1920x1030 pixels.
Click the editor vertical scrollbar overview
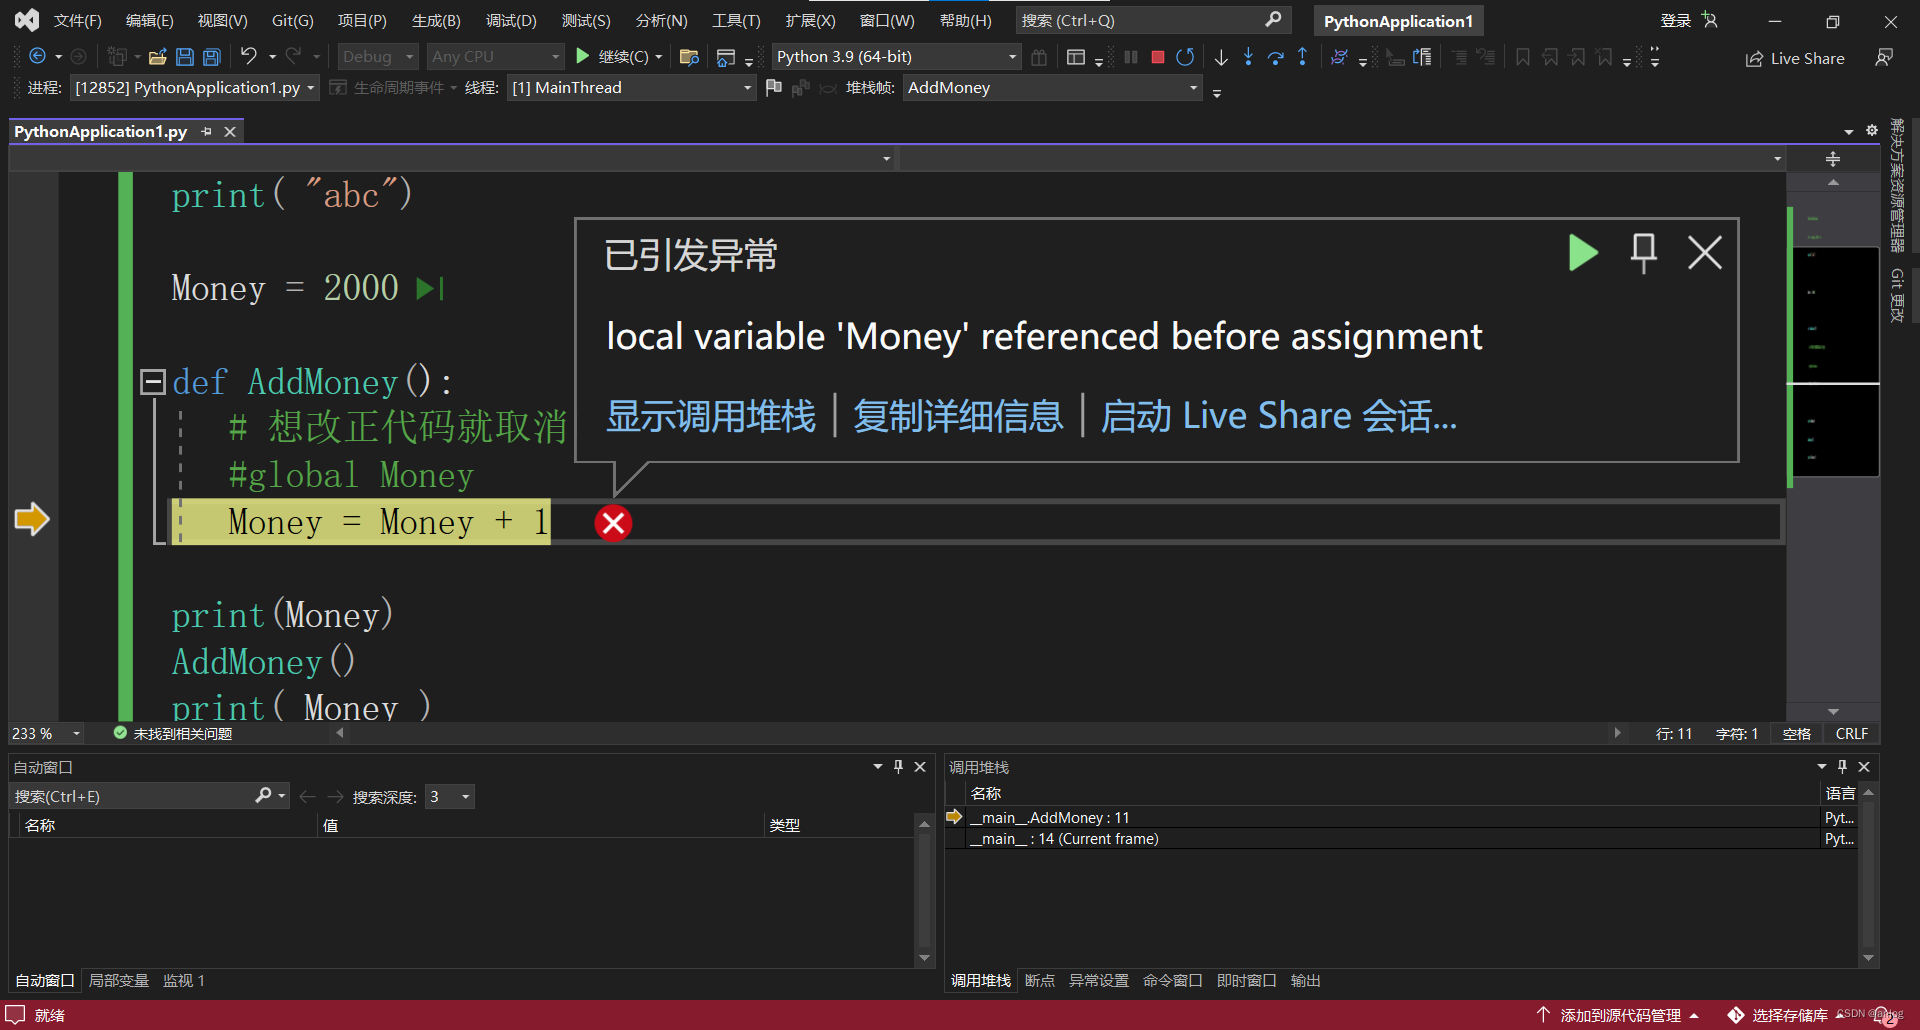[x=1834, y=445]
